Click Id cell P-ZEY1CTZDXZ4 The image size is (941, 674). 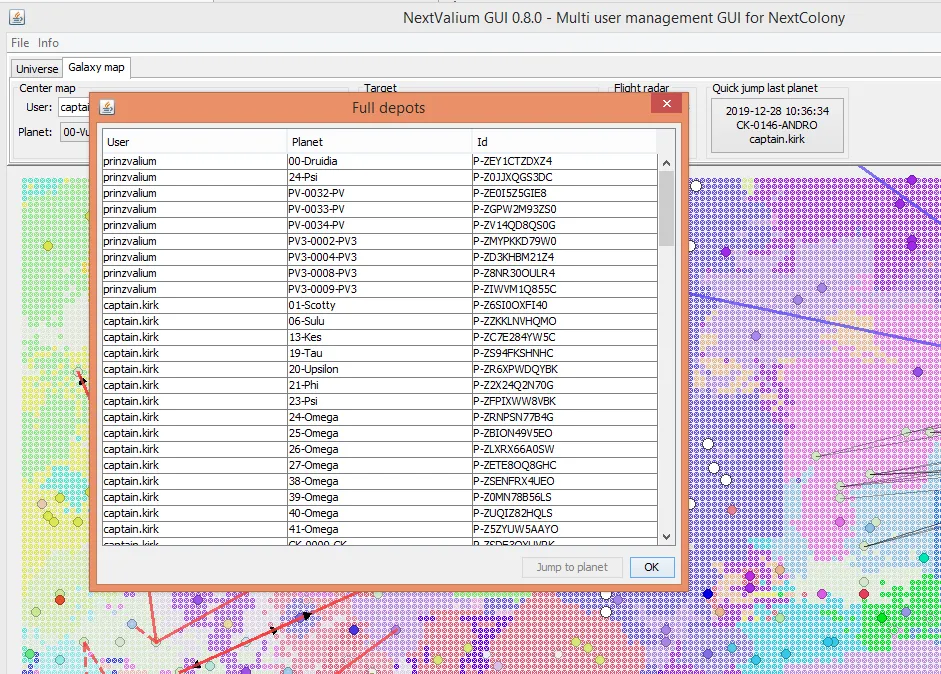[x=564, y=161]
